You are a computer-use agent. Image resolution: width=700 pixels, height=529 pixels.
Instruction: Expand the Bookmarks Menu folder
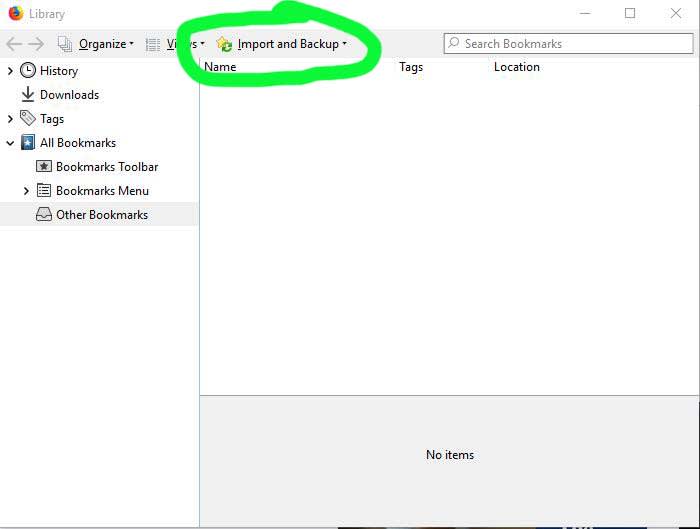pyautogui.click(x=27, y=191)
